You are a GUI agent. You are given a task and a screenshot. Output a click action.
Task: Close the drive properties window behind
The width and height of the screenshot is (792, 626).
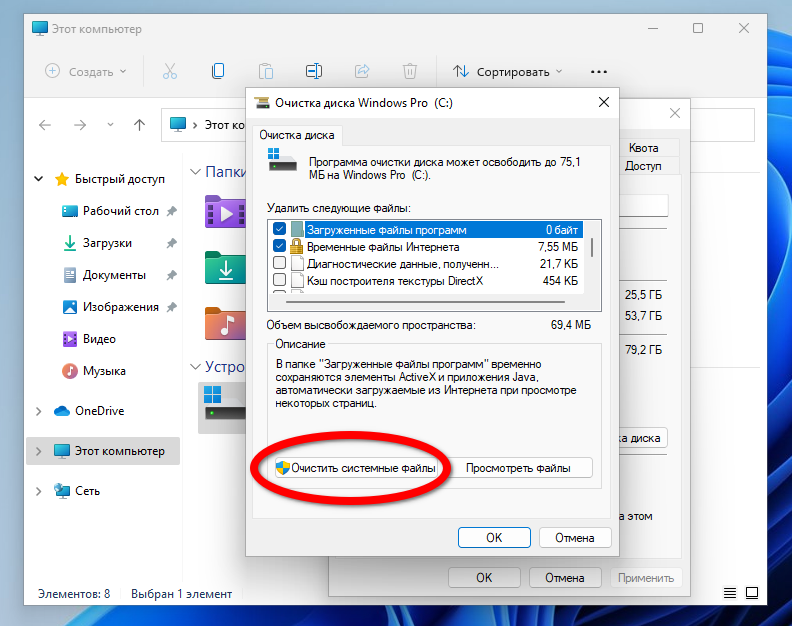click(x=675, y=113)
